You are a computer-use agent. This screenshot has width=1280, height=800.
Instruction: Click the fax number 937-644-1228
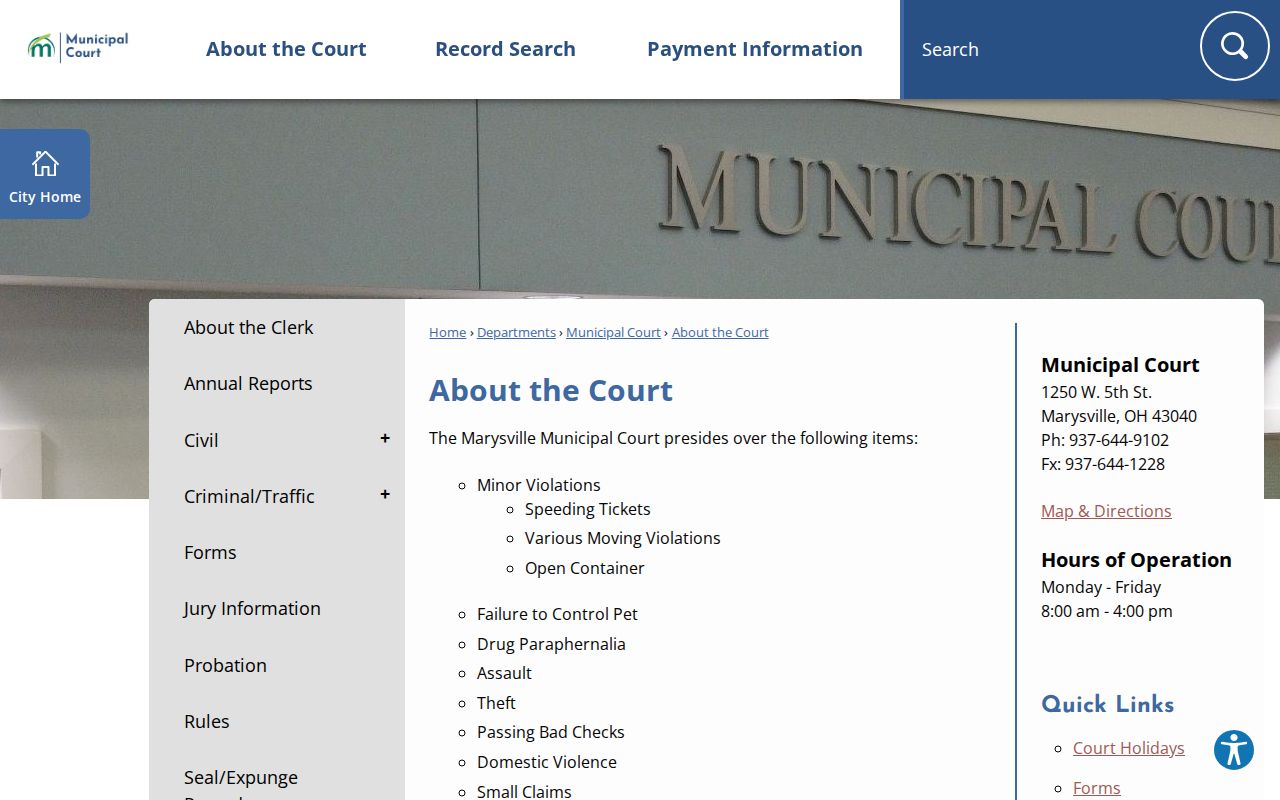coord(1115,464)
